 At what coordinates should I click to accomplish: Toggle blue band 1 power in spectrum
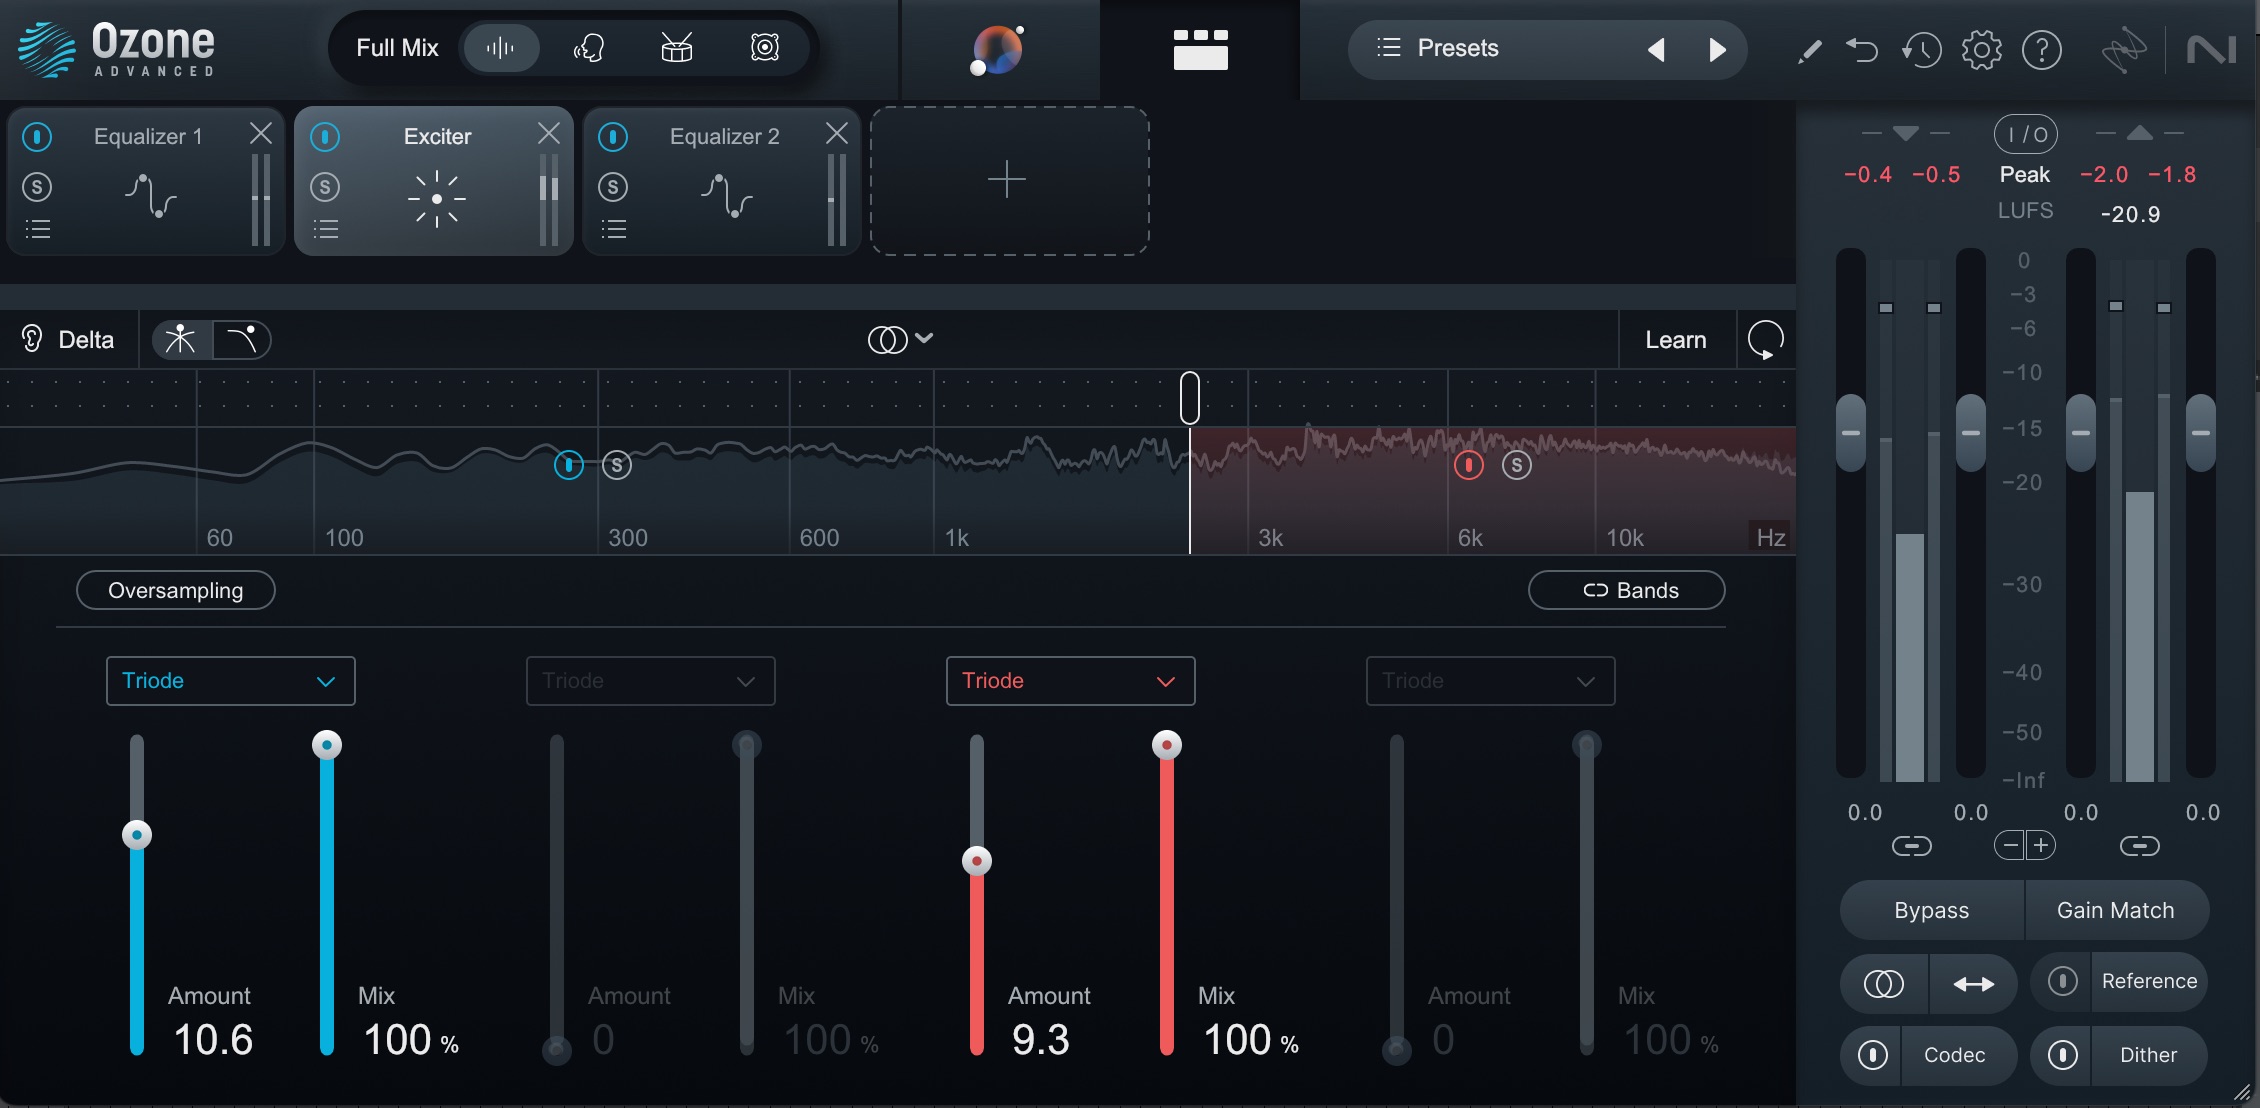pos(569,464)
